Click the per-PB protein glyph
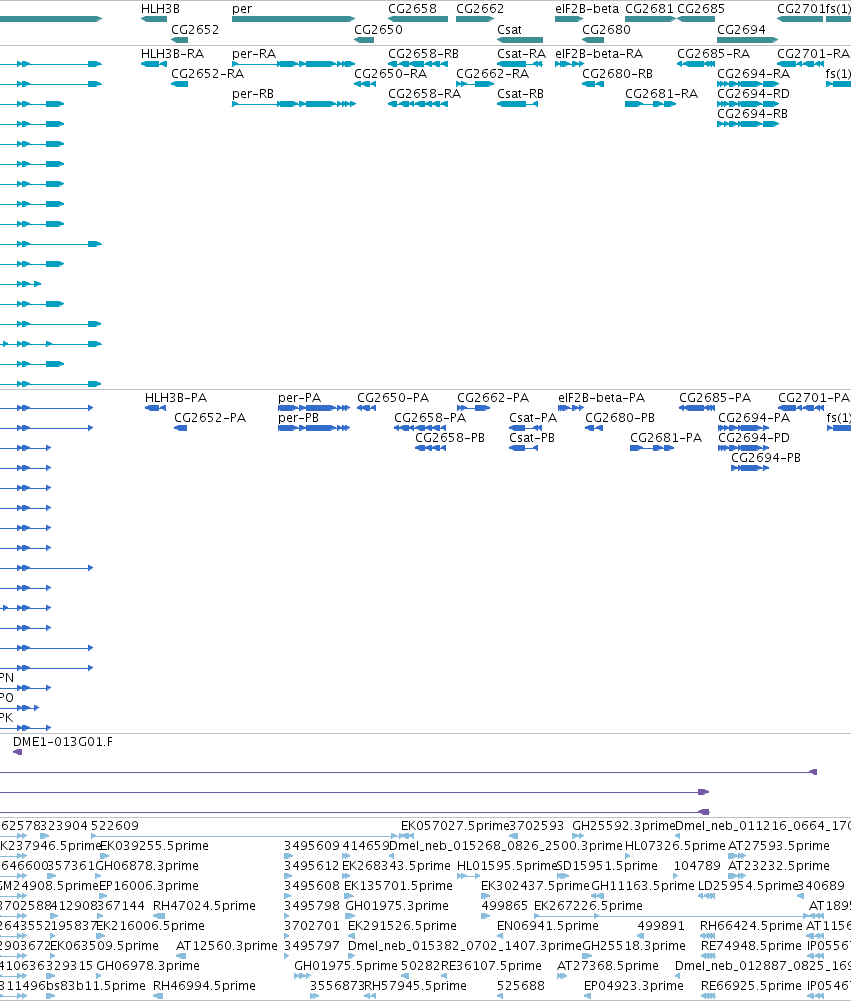This screenshot has height=1001, width=851. click(x=314, y=428)
